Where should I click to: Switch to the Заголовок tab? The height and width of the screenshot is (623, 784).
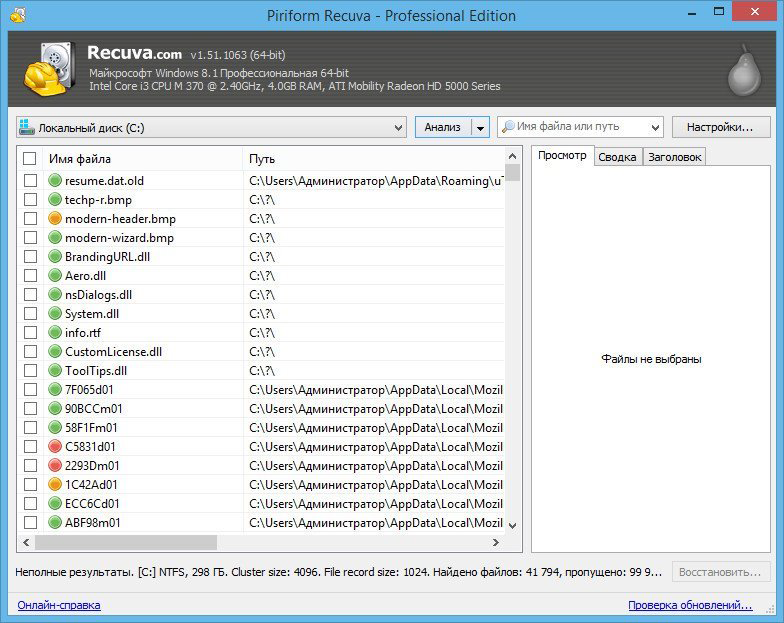click(674, 157)
